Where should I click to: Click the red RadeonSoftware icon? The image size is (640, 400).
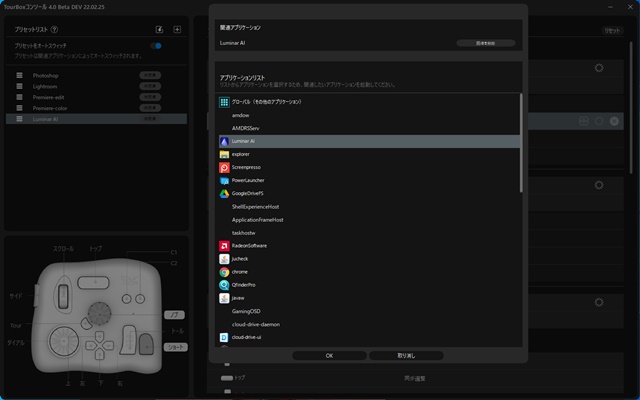(x=224, y=246)
